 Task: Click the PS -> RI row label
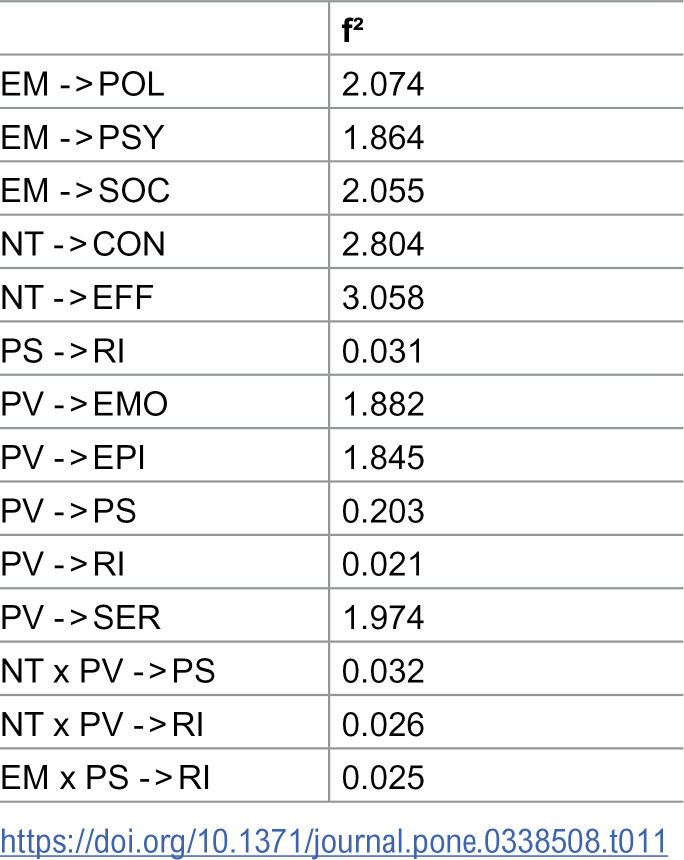62,350
